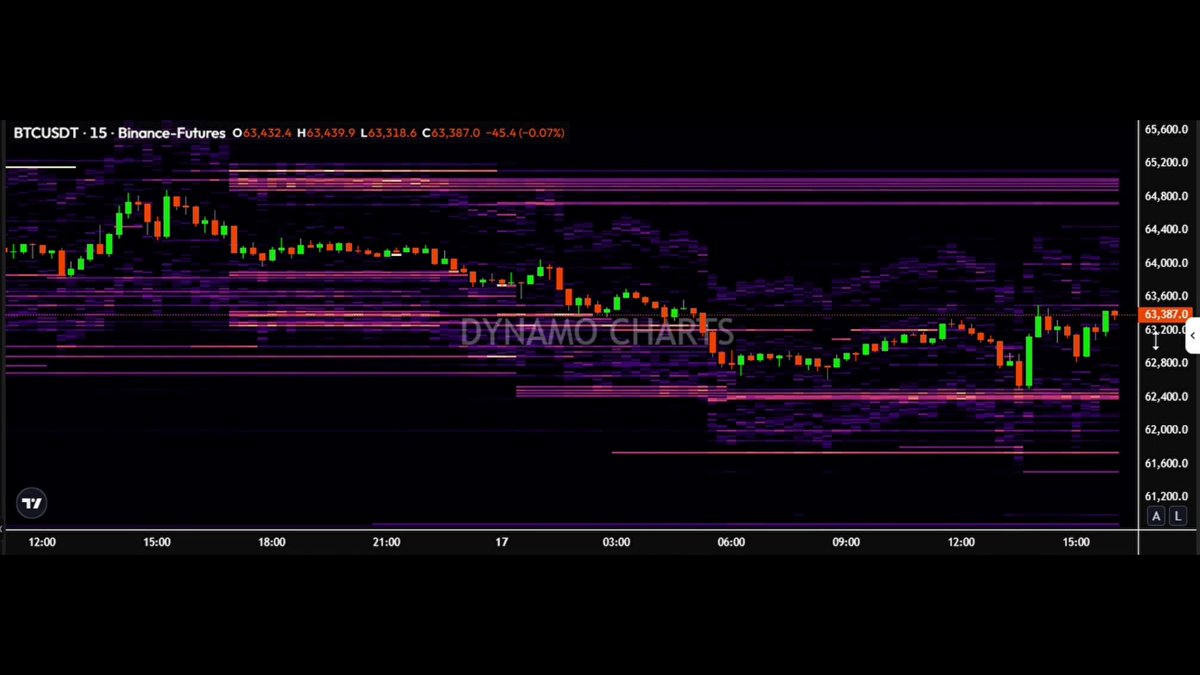Select the current price label 63,387.0

[1165, 314]
